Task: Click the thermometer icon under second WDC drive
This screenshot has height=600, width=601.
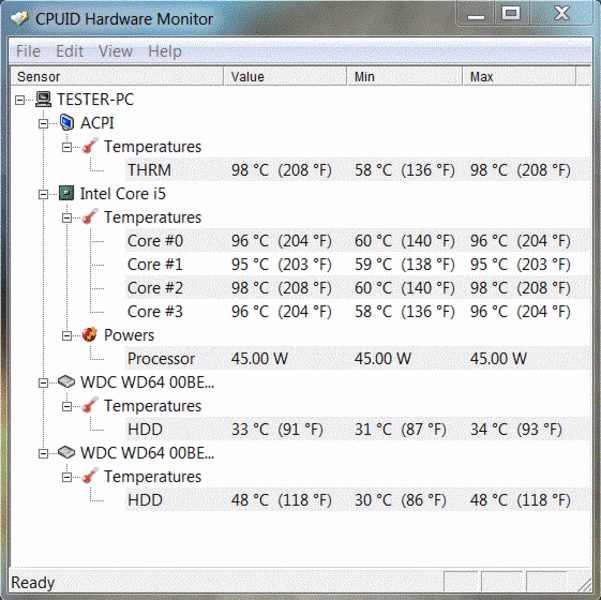Action: click(90, 476)
